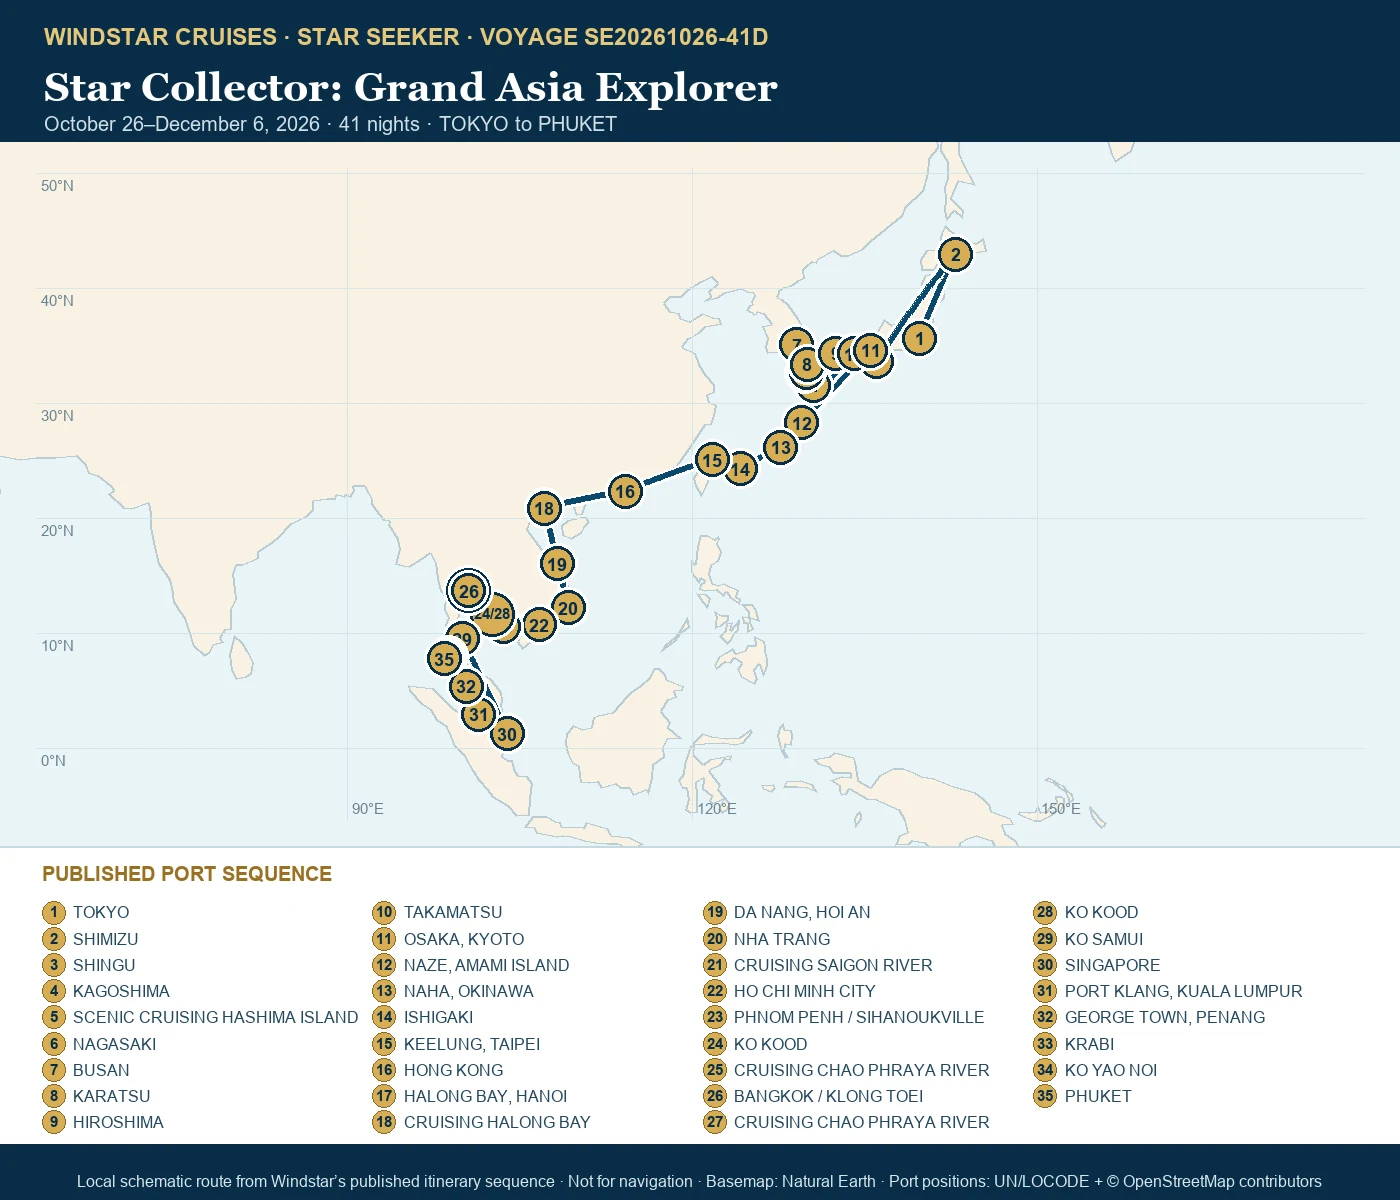Click legend badge 25 in the port list

tap(715, 1070)
